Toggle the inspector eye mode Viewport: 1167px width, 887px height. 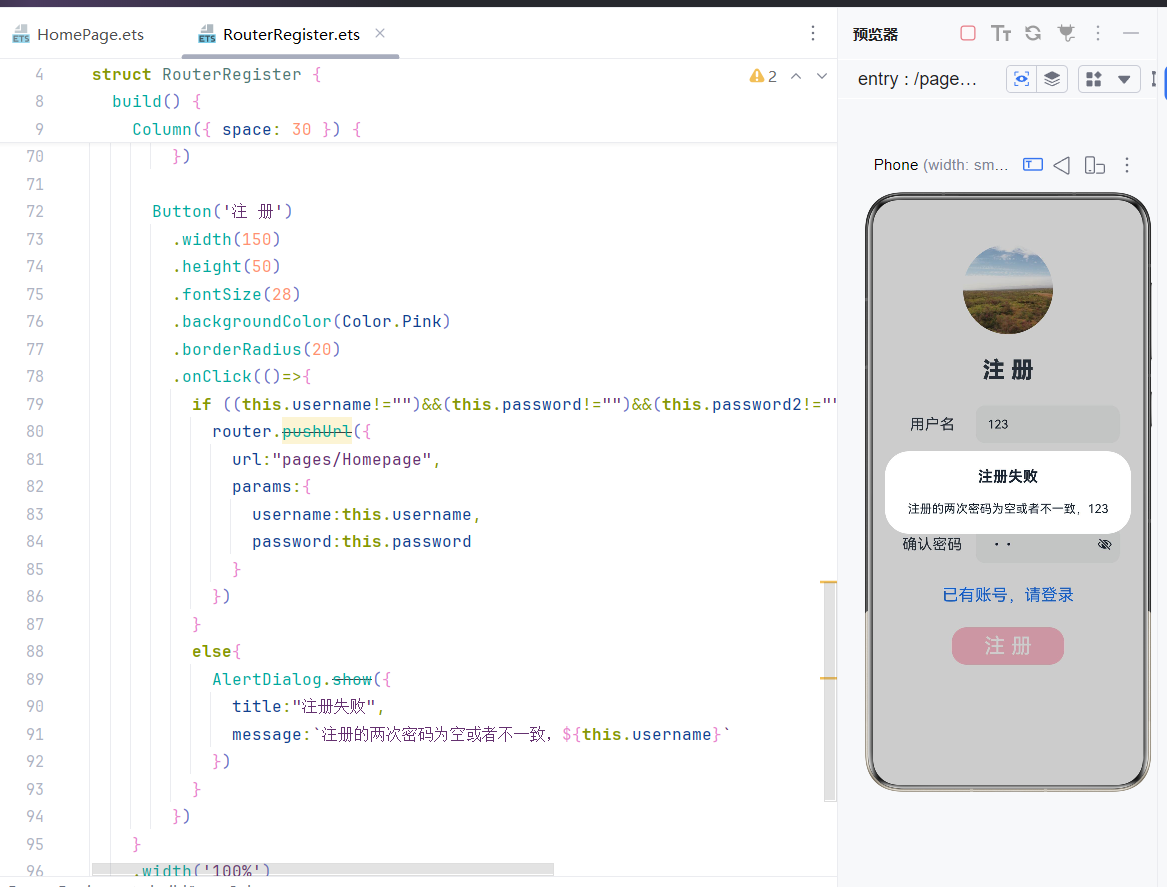tap(1021, 79)
